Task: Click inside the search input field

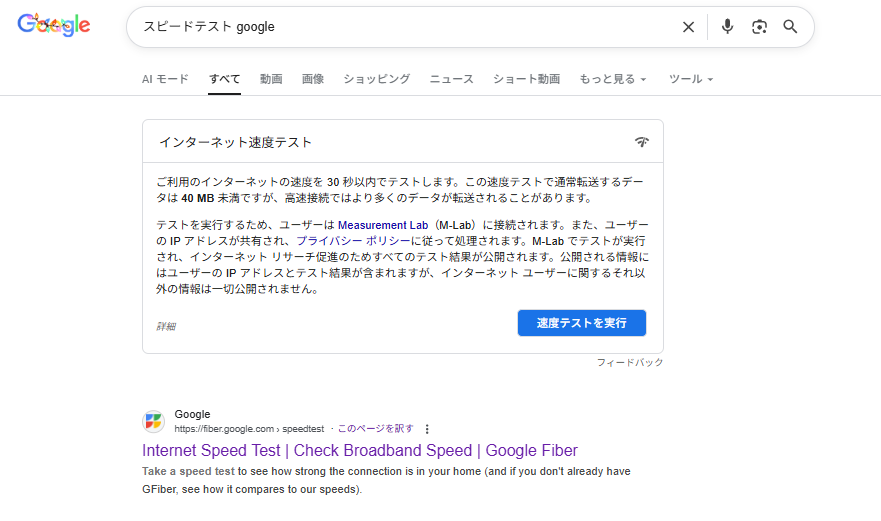Action: pyautogui.click(x=400, y=27)
